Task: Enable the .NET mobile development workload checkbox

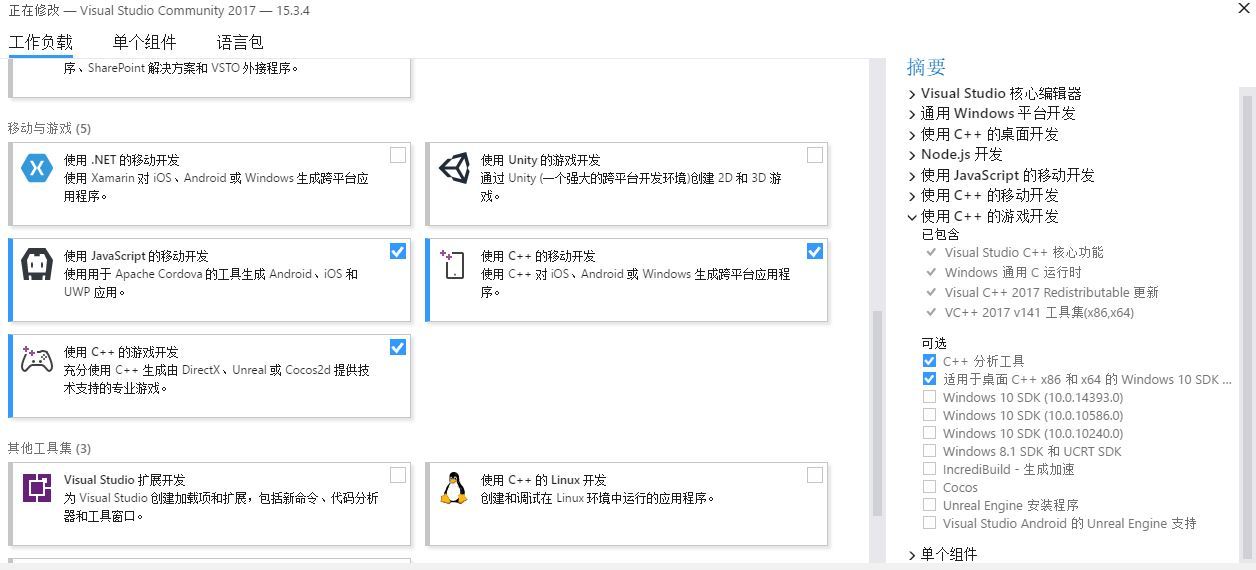Action: tap(398, 155)
